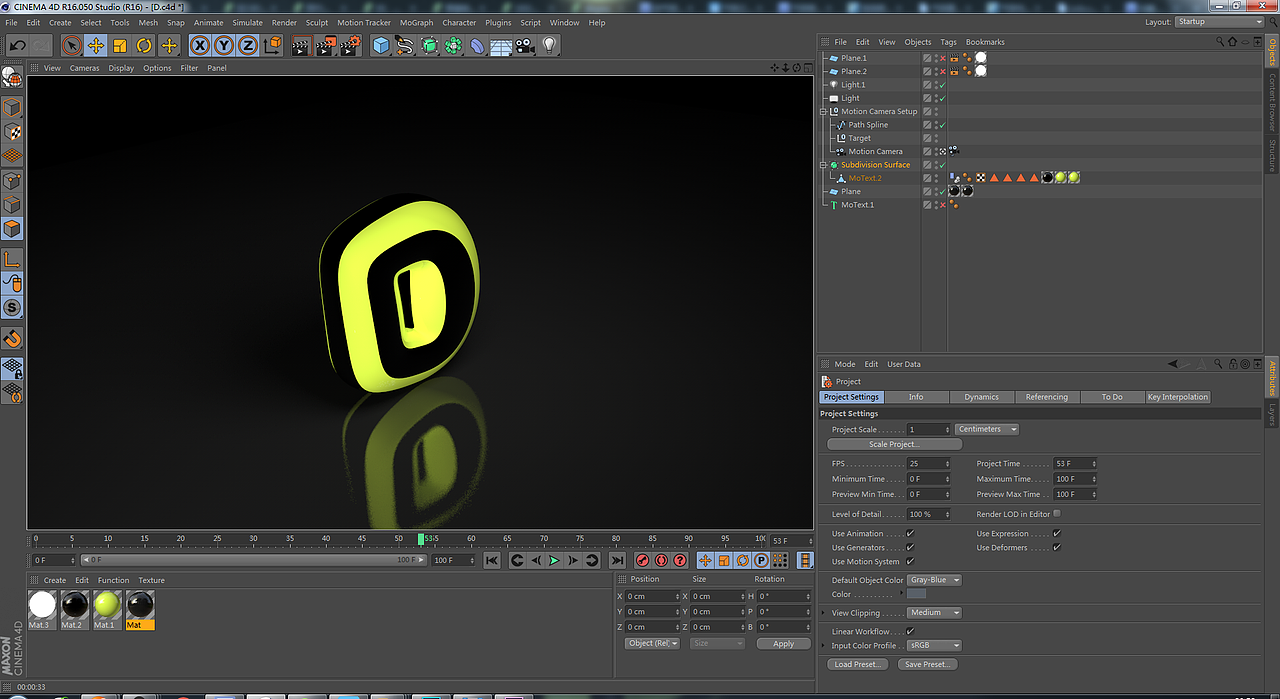The height and width of the screenshot is (699, 1280).
Task: Toggle the coordinate system icon
Action: point(272,45)
